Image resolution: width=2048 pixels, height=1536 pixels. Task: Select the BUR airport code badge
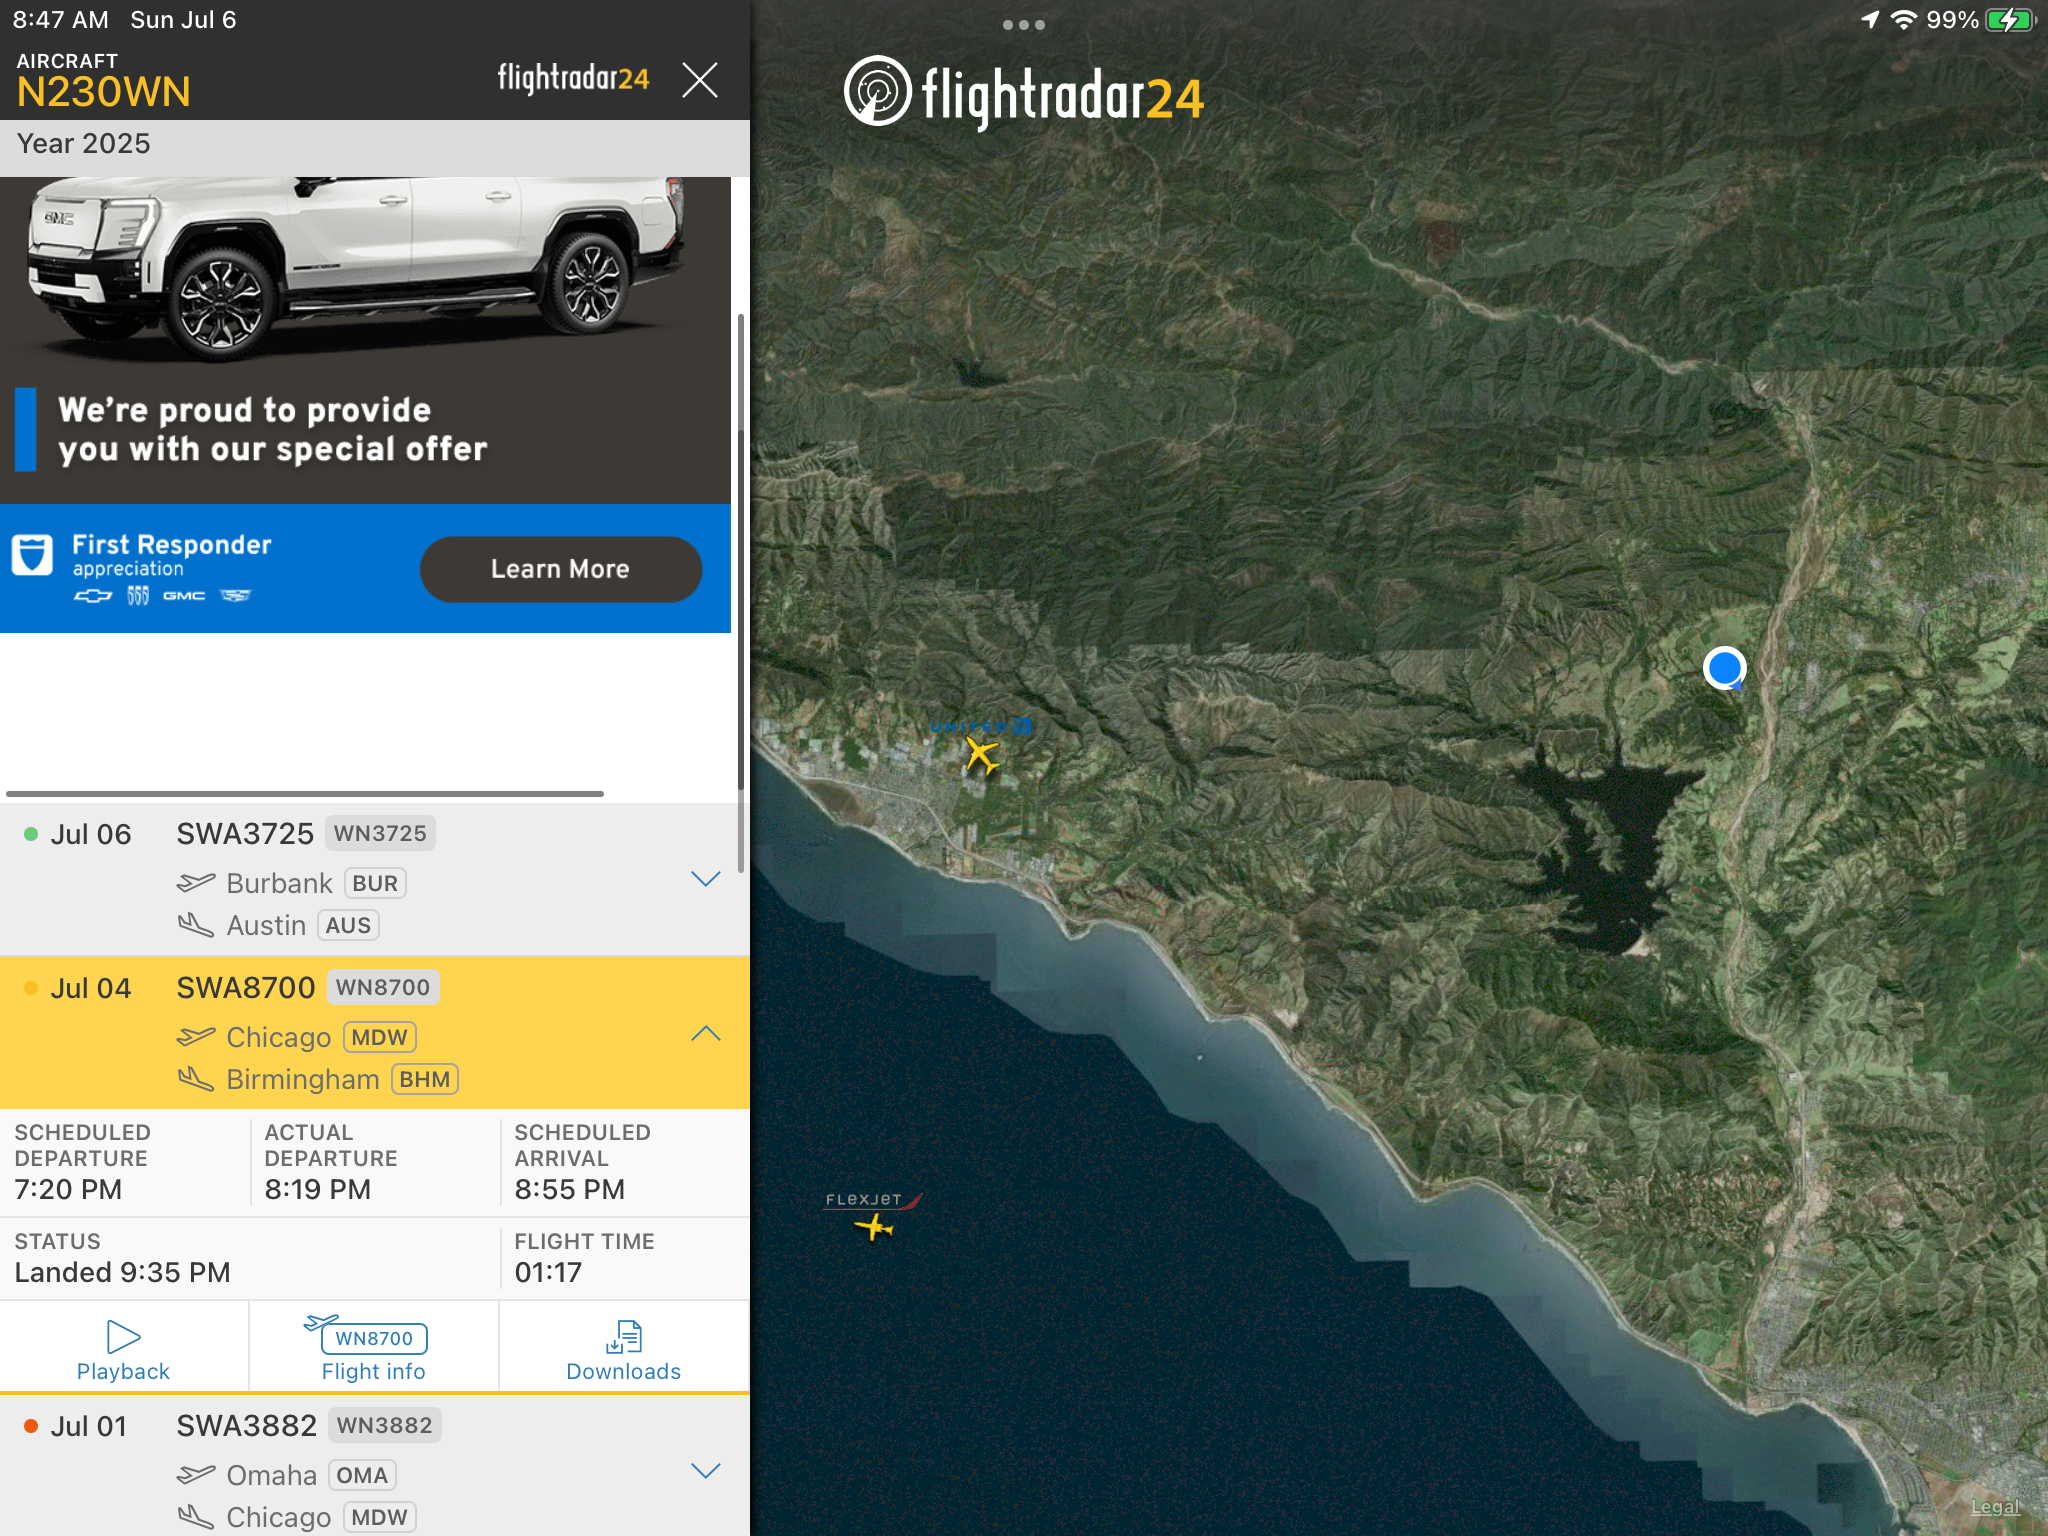[x=375, y=883]
